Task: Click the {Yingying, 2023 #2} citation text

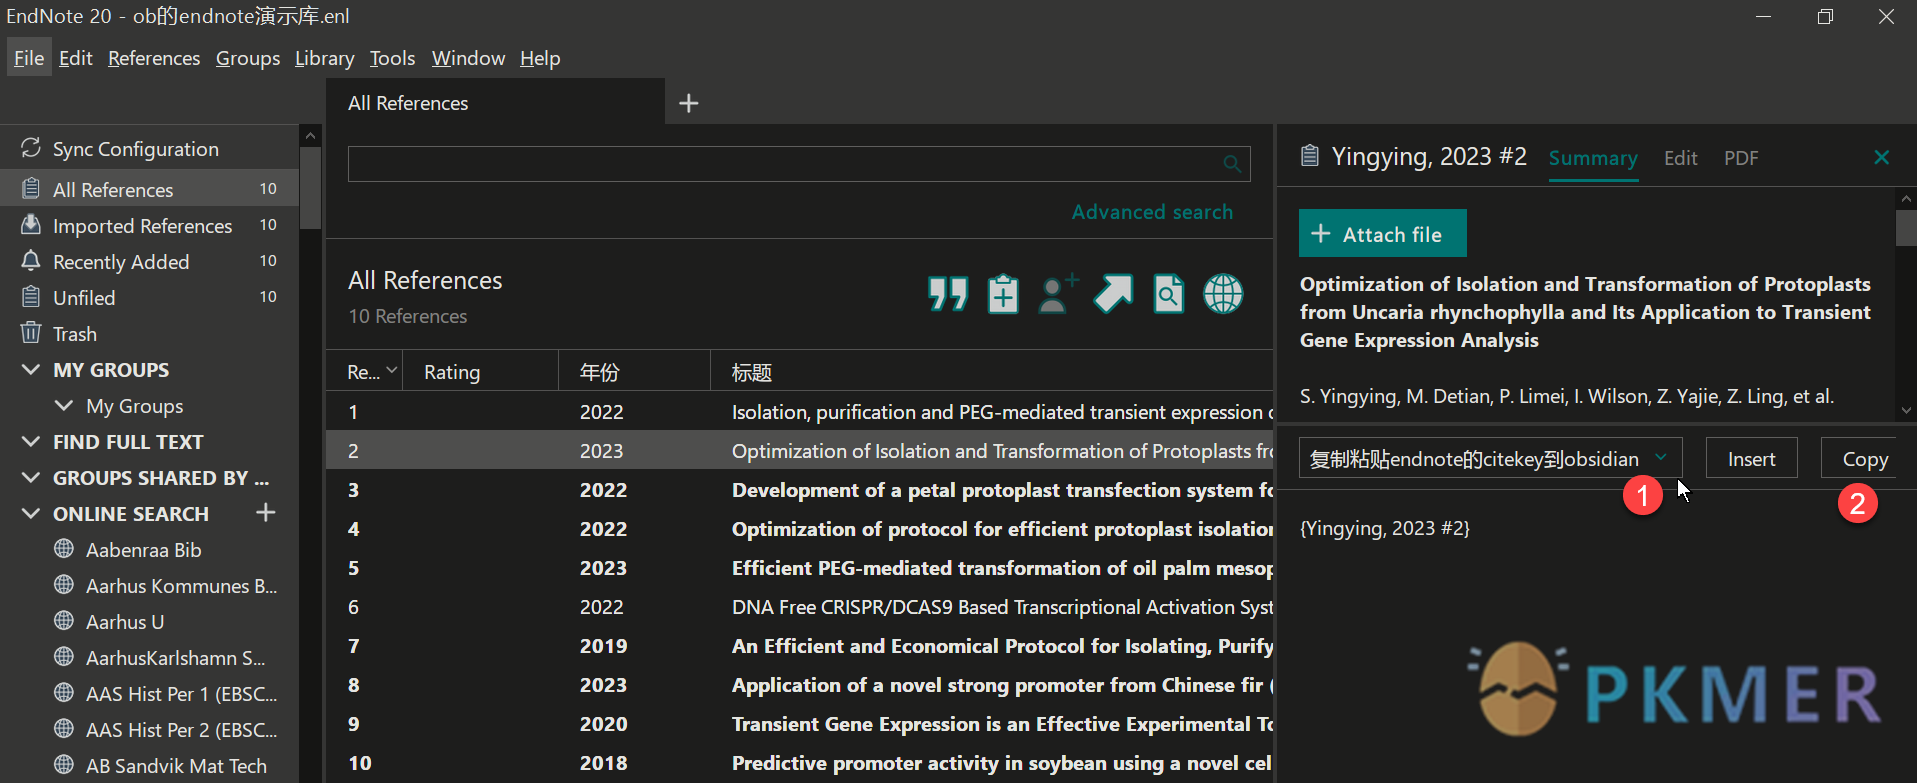Action: 1385,528
